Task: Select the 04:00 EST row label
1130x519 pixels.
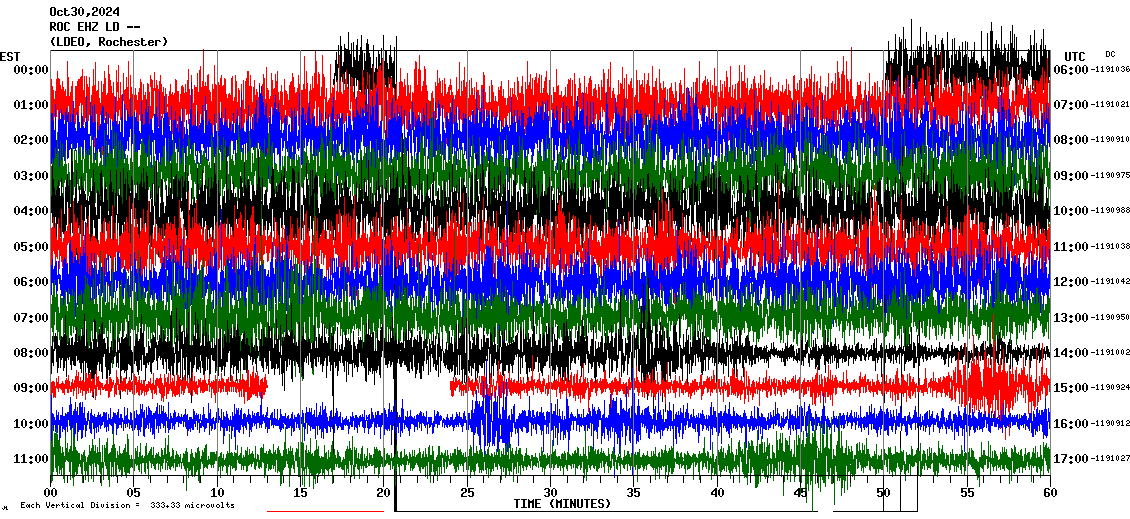Action: (x=31, y=211)
